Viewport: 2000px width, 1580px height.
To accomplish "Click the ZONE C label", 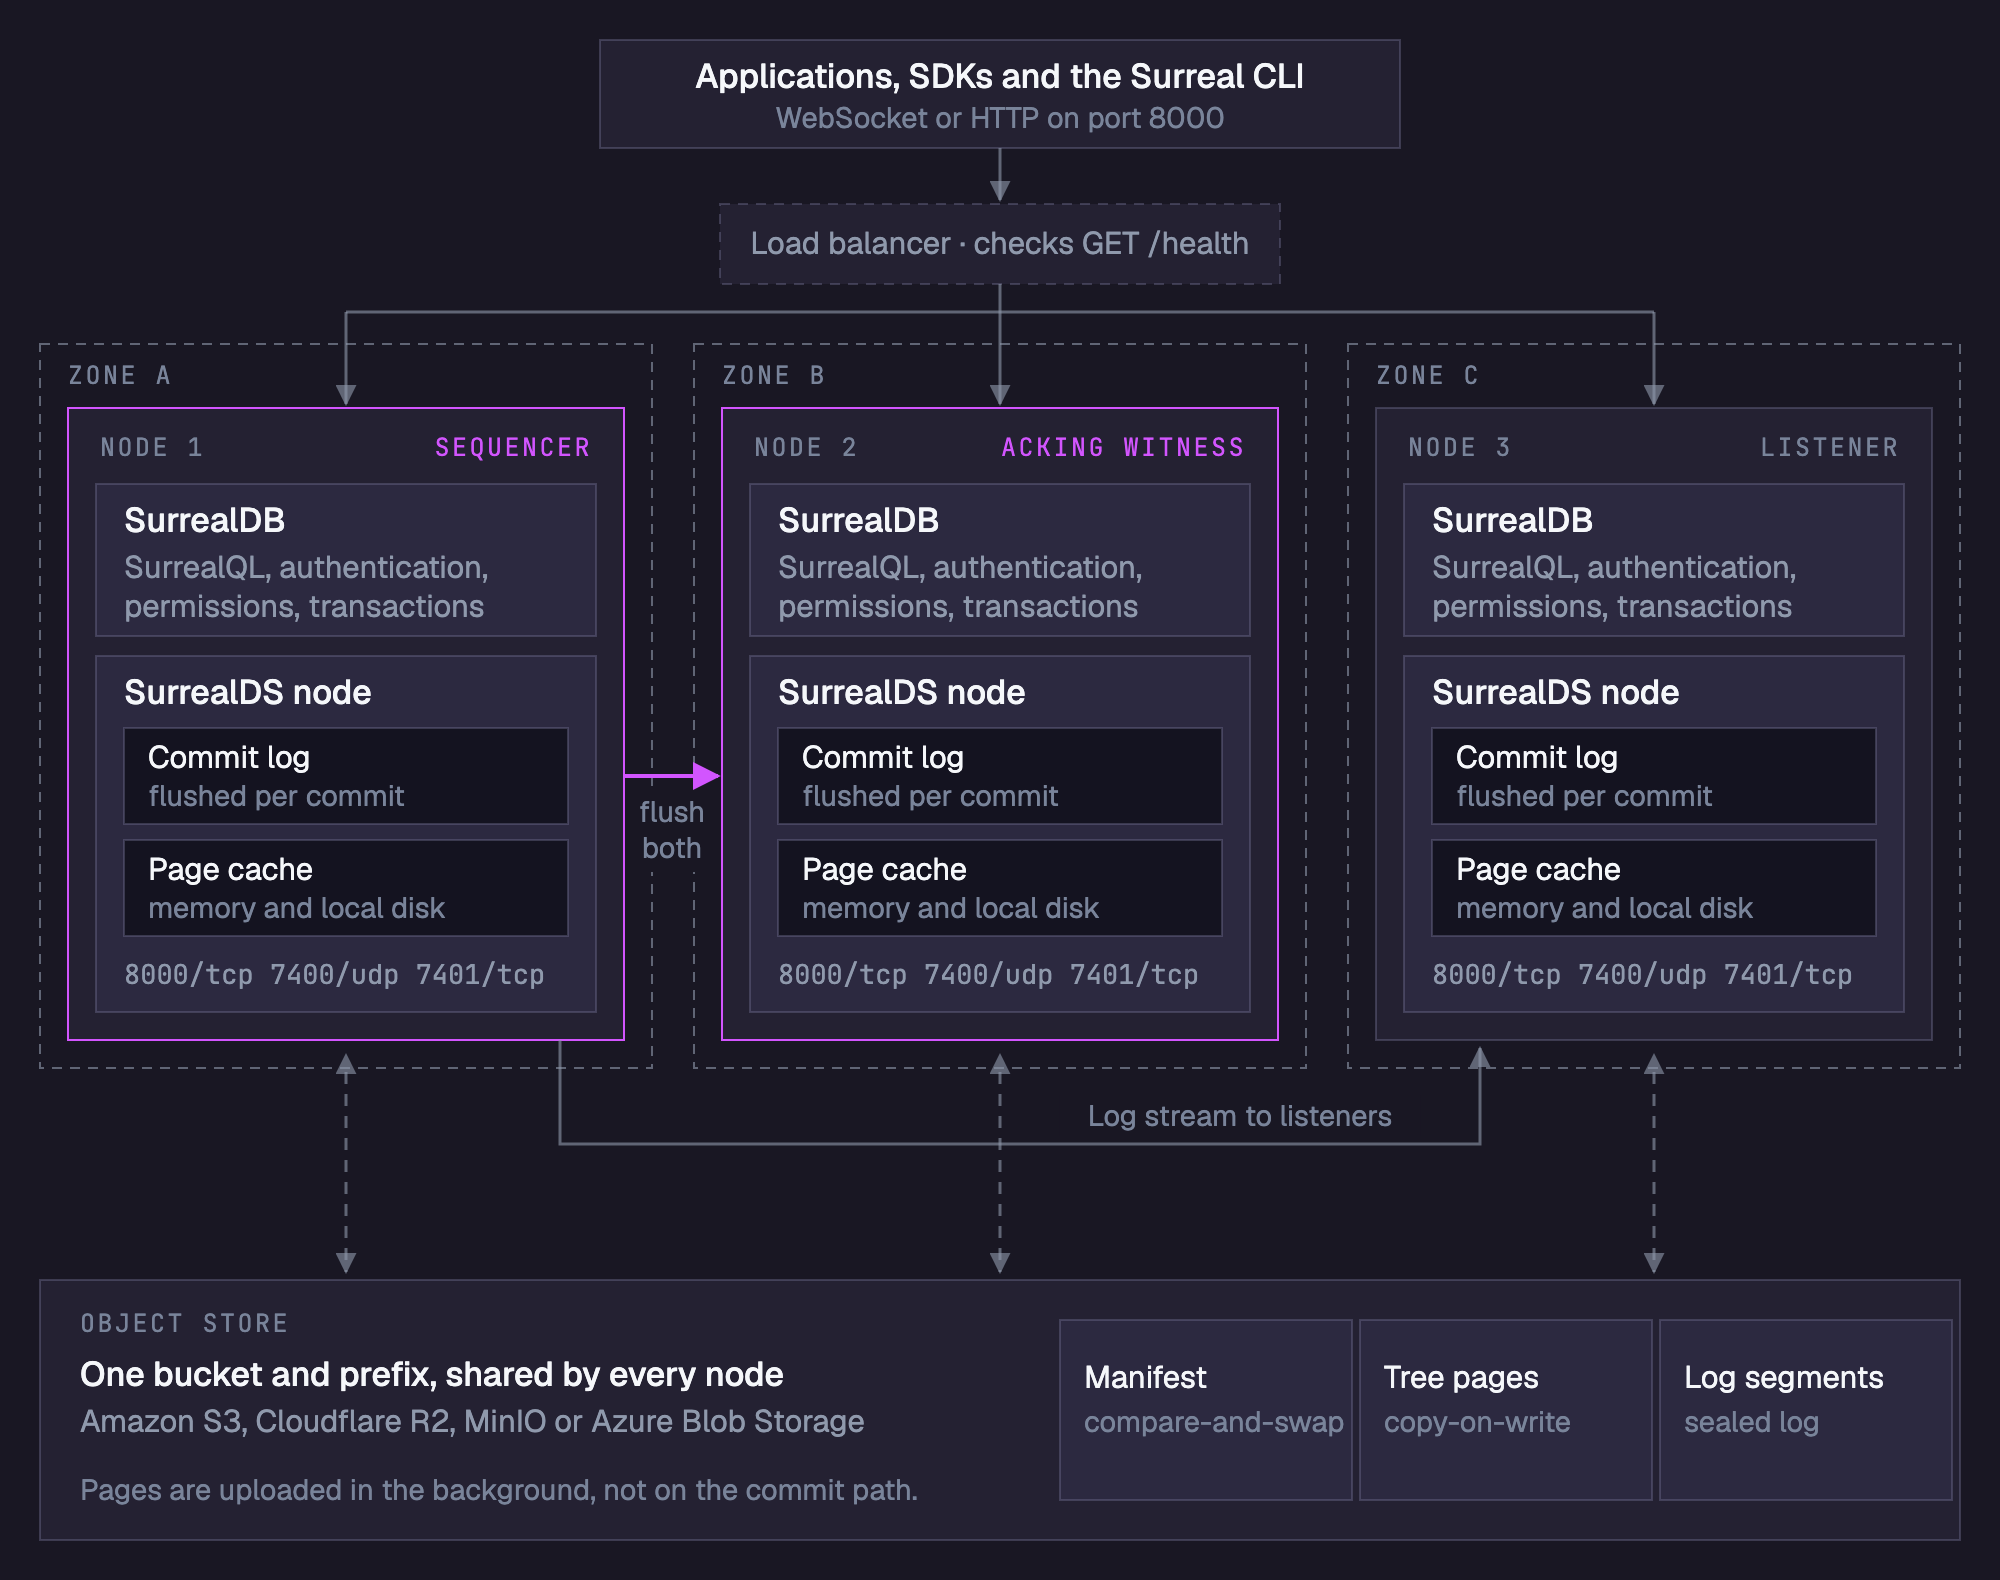I will click(x=1427, y=376).
